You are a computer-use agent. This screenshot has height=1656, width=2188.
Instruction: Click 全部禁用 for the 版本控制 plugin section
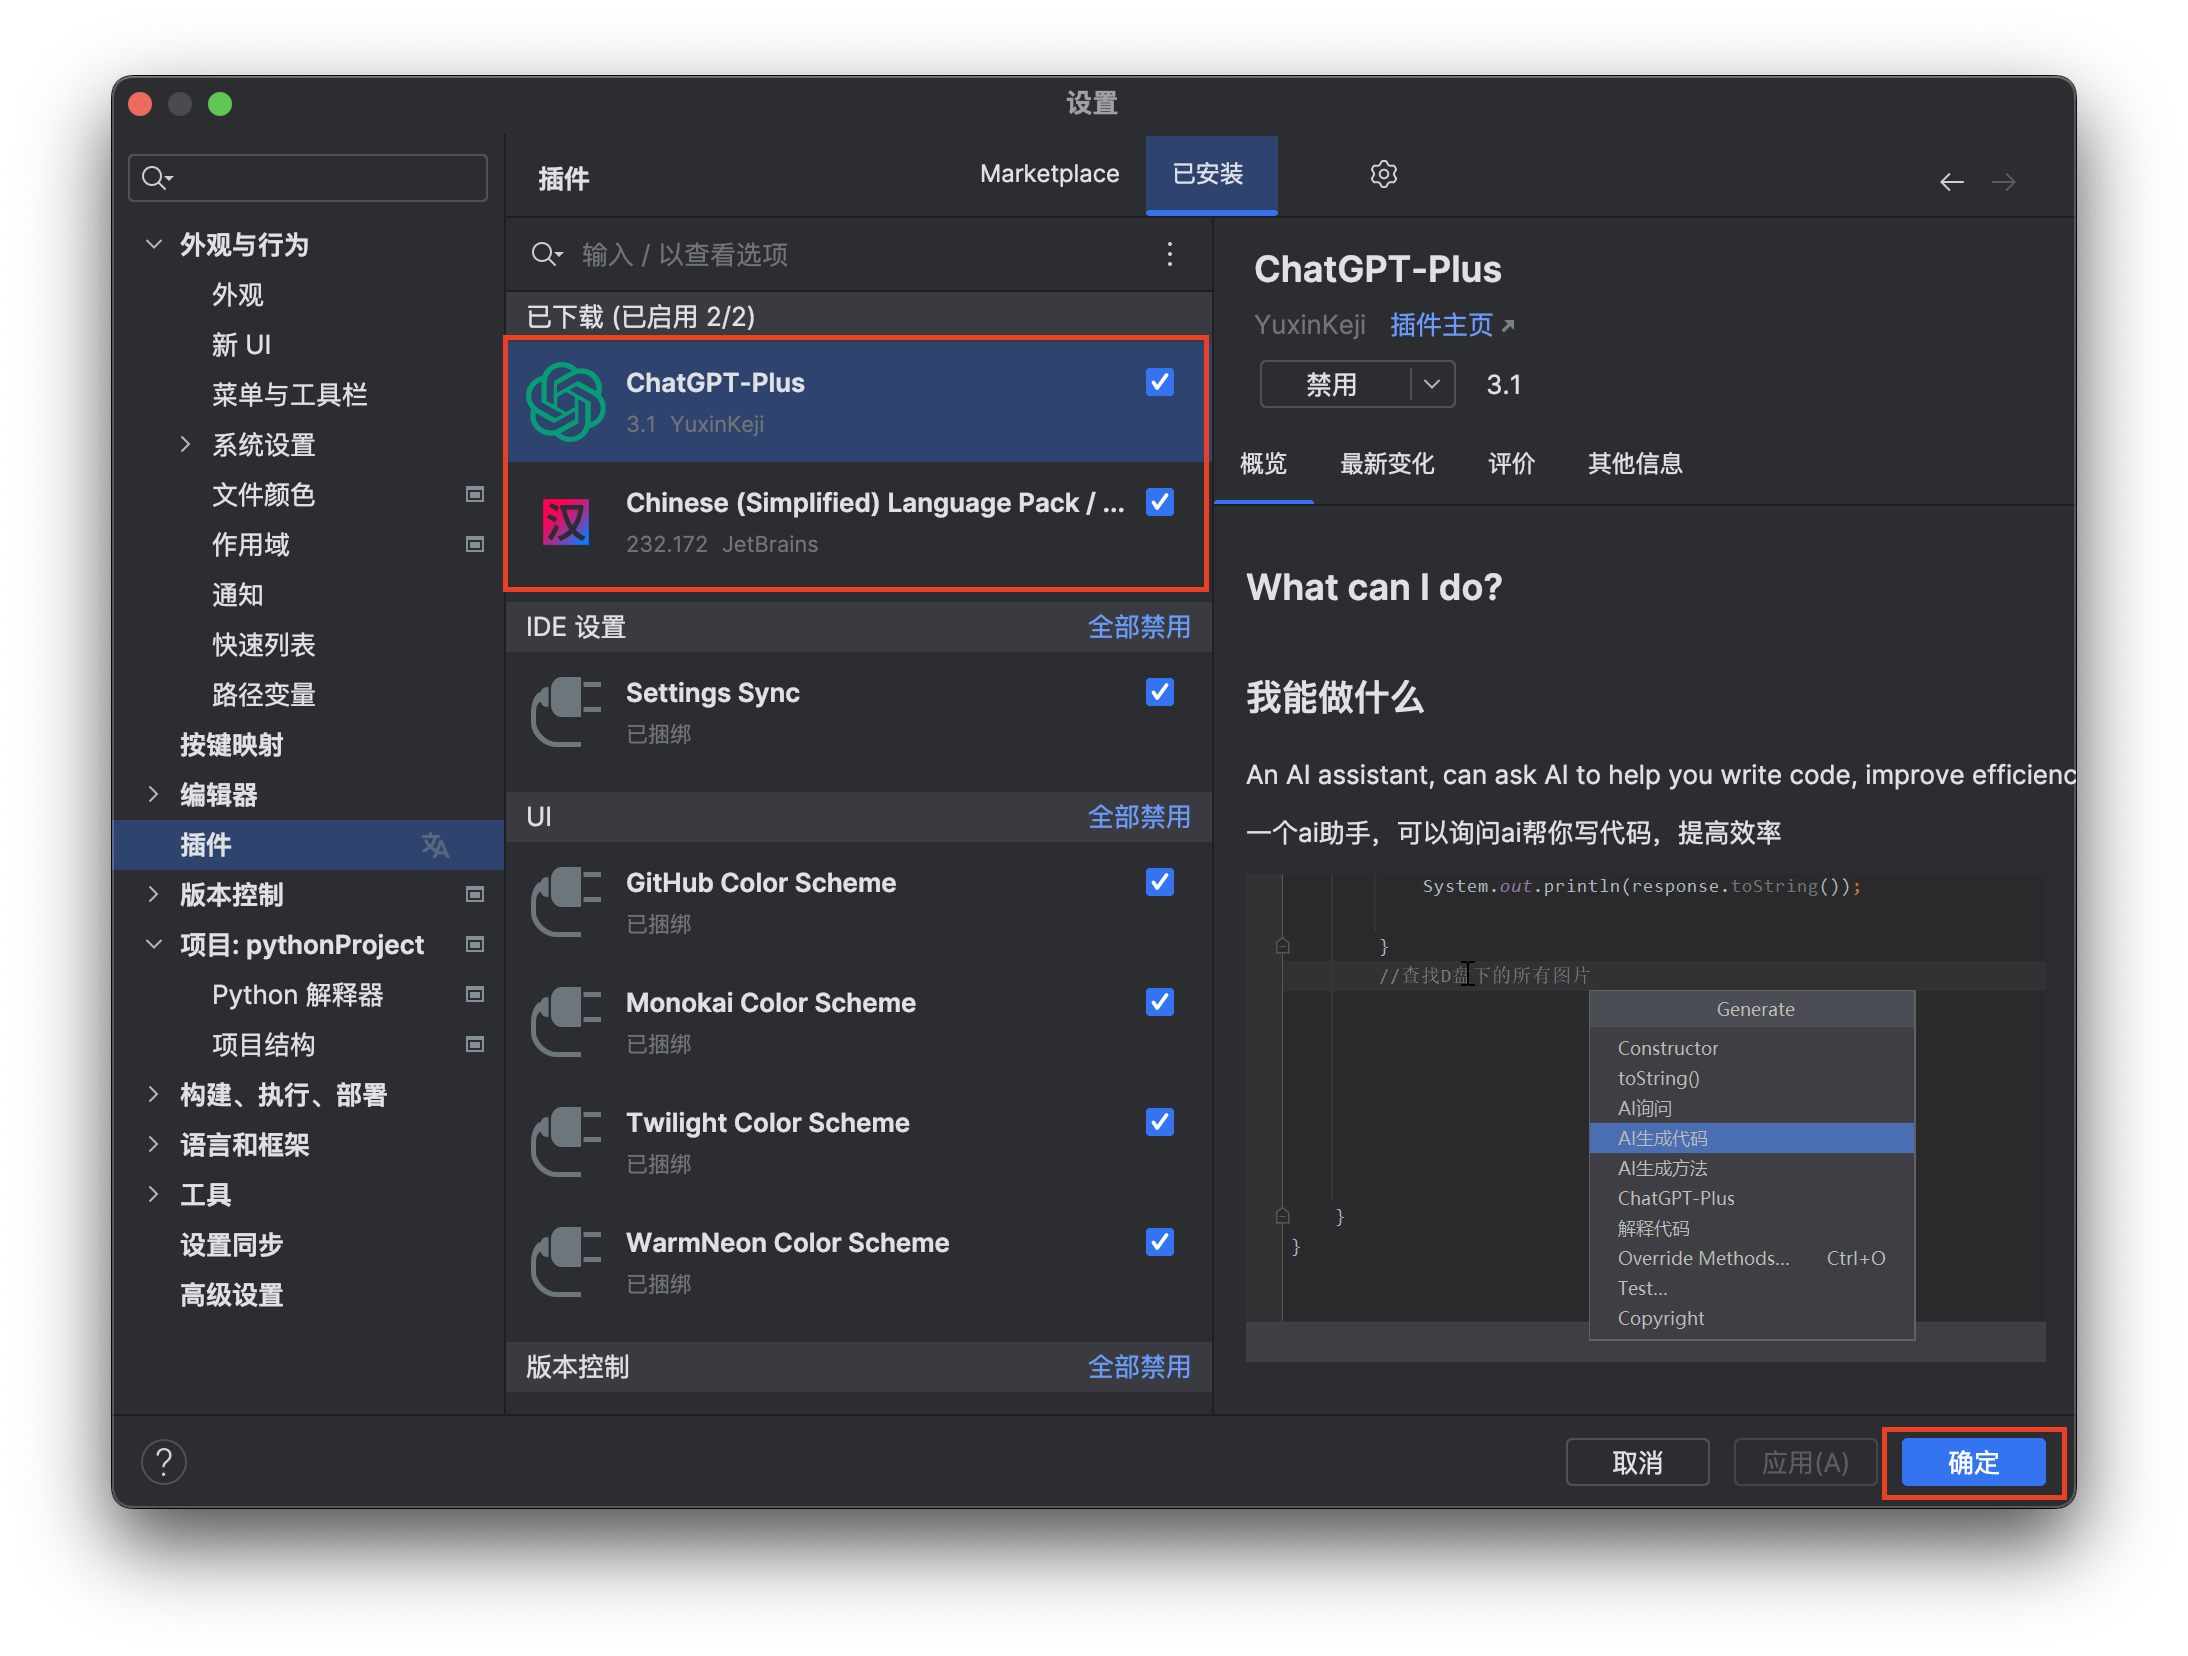1139,1367
